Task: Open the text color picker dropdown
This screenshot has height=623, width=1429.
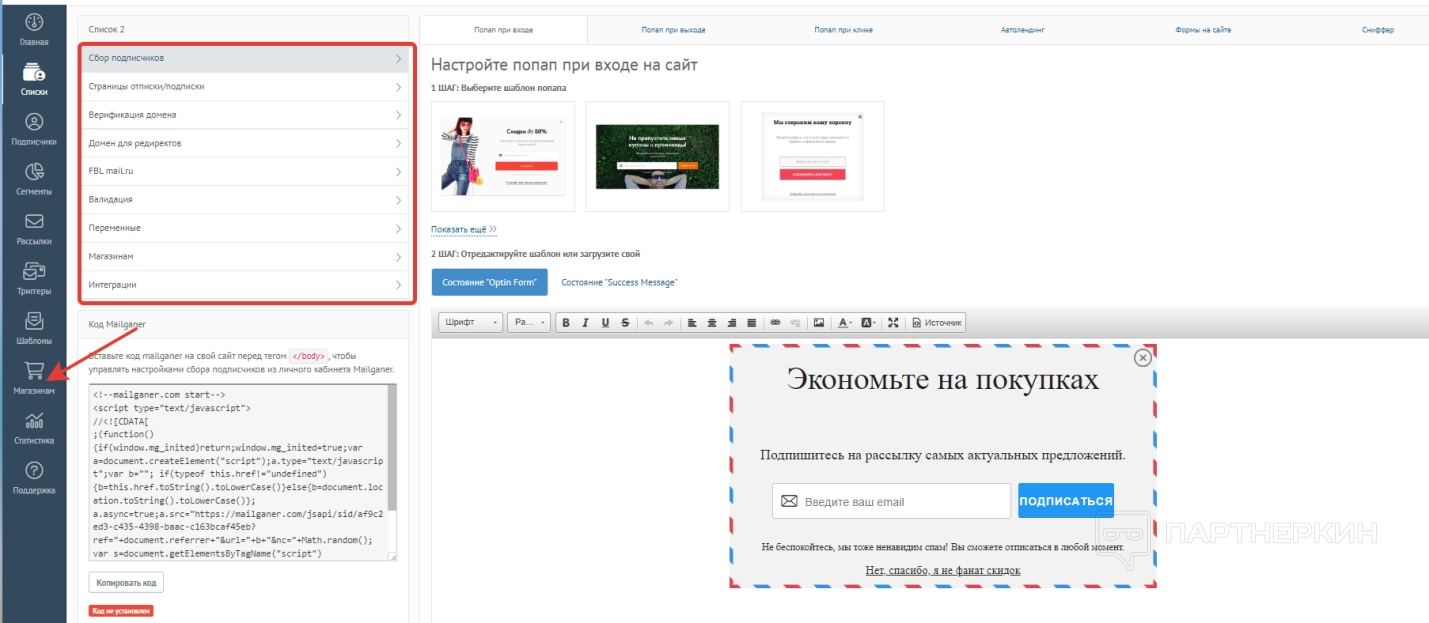Action: click(845, 323)
